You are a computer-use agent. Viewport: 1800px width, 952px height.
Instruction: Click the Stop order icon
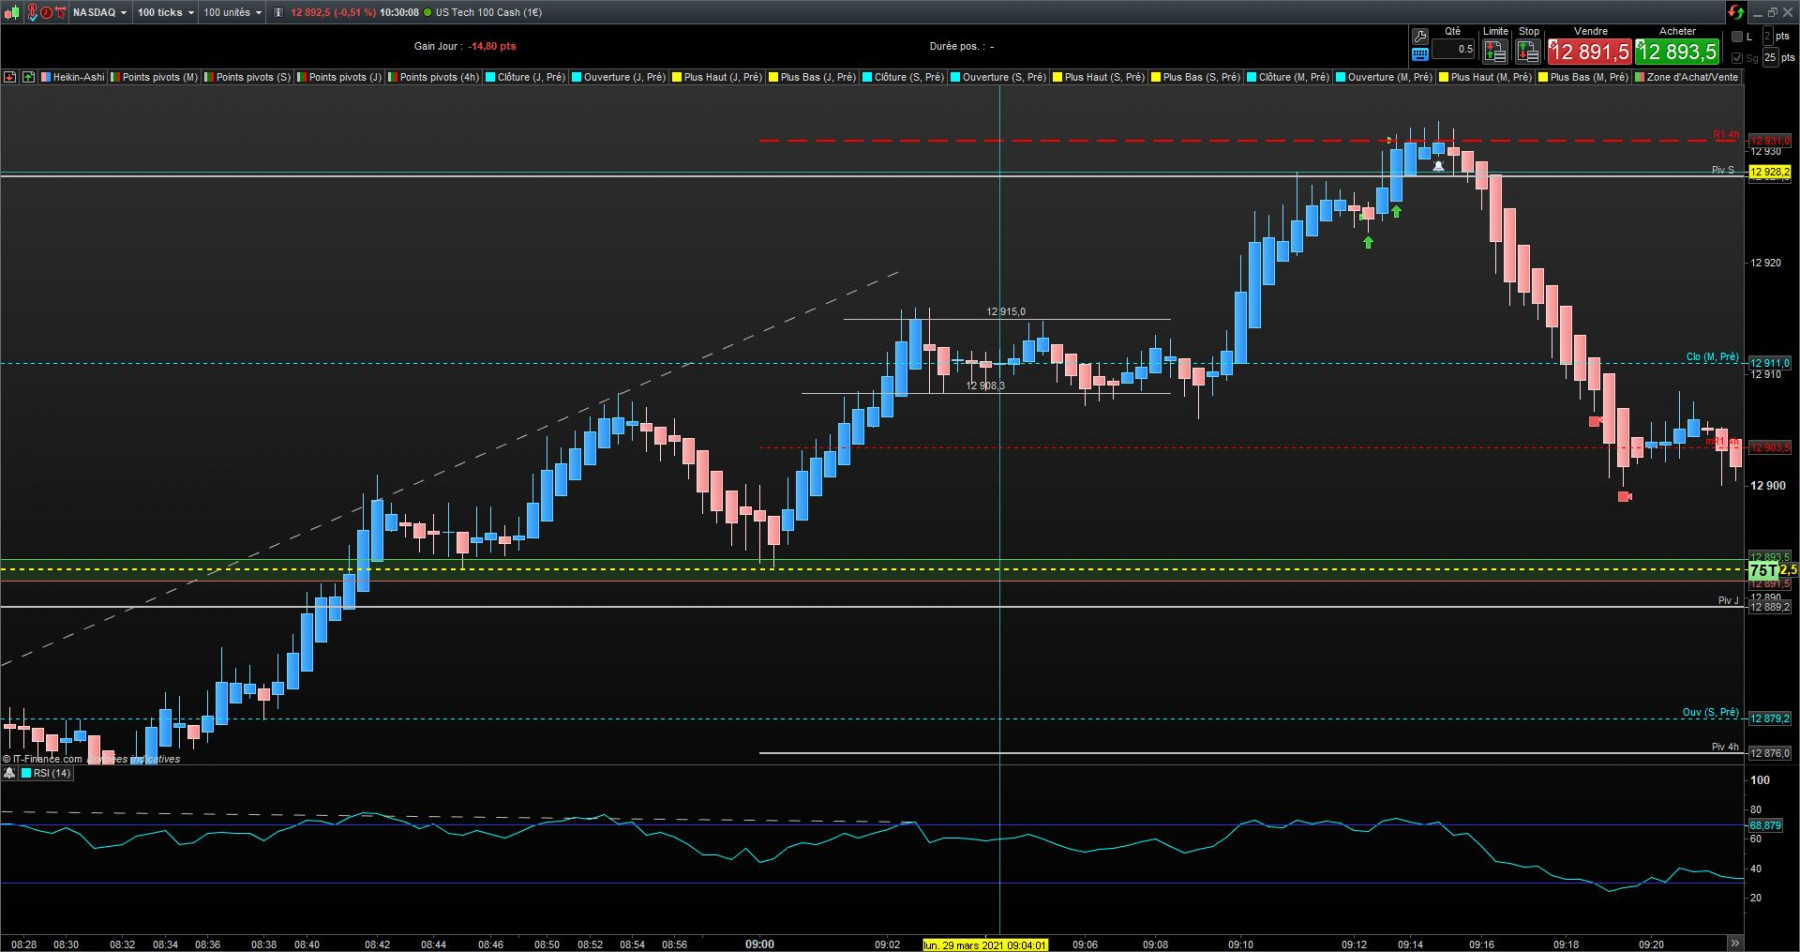1528,50
